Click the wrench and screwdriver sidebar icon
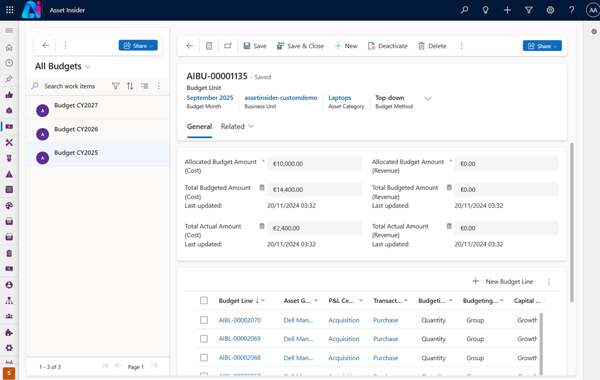600x380 pixels. (x=9, y=142)
